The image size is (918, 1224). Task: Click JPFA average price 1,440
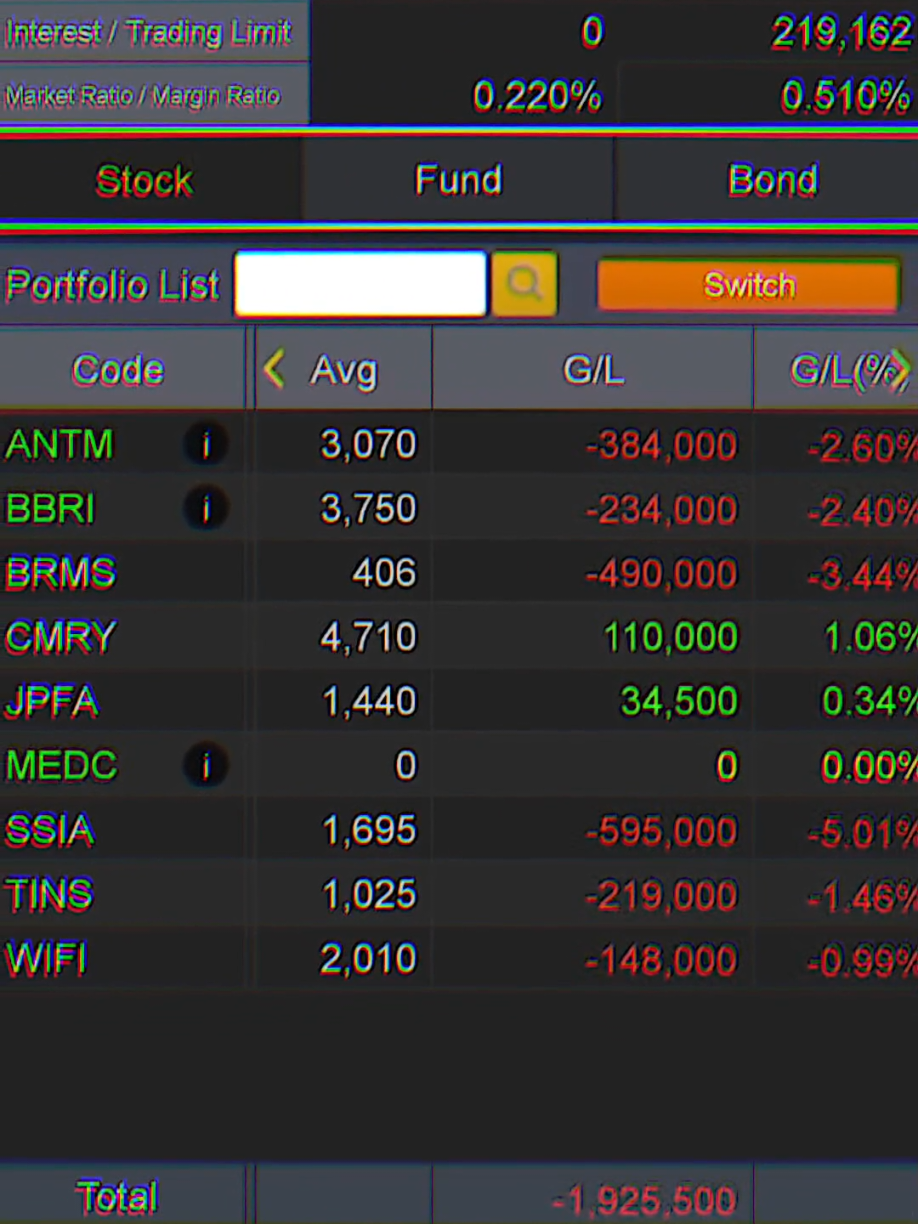(x=368, y=702)
